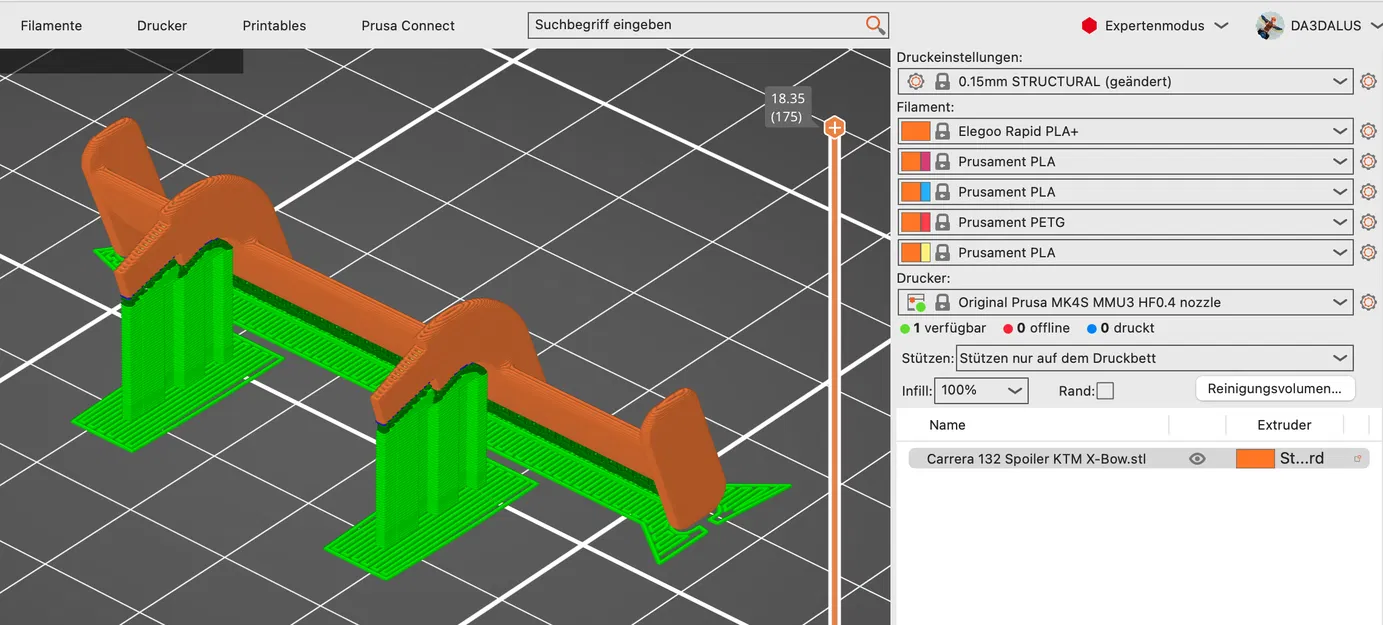Expand the magenta Prusament PLA dropdown arrow
This screenshot has height=625, width=1383.
tap(1340, 161)
